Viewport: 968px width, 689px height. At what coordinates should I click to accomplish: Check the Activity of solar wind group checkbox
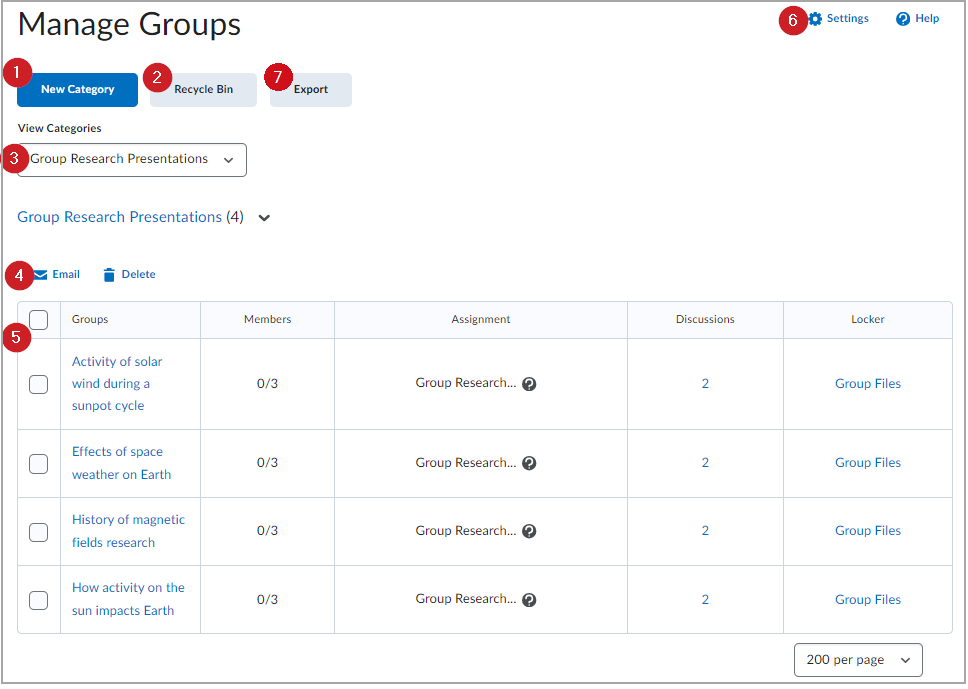[38, 384]
